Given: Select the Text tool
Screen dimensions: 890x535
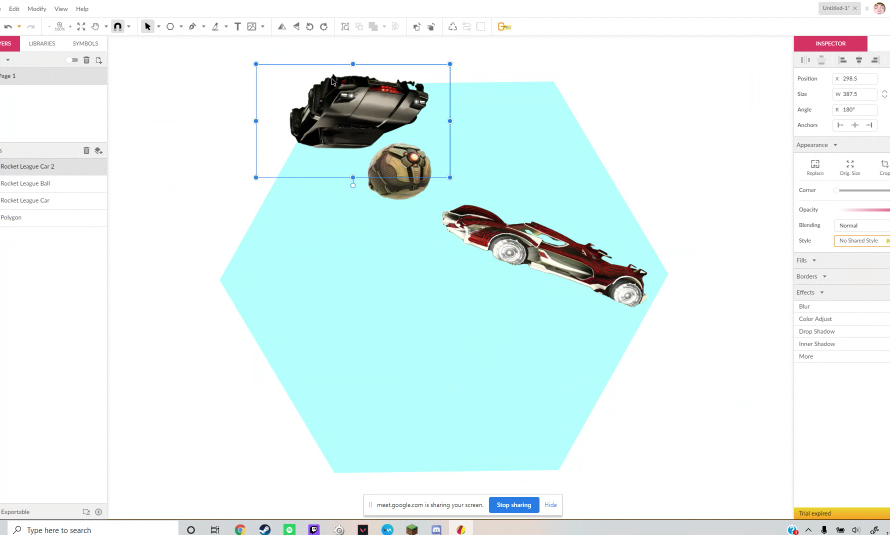Looking at the screenshot, I should (x=238, y=27).
